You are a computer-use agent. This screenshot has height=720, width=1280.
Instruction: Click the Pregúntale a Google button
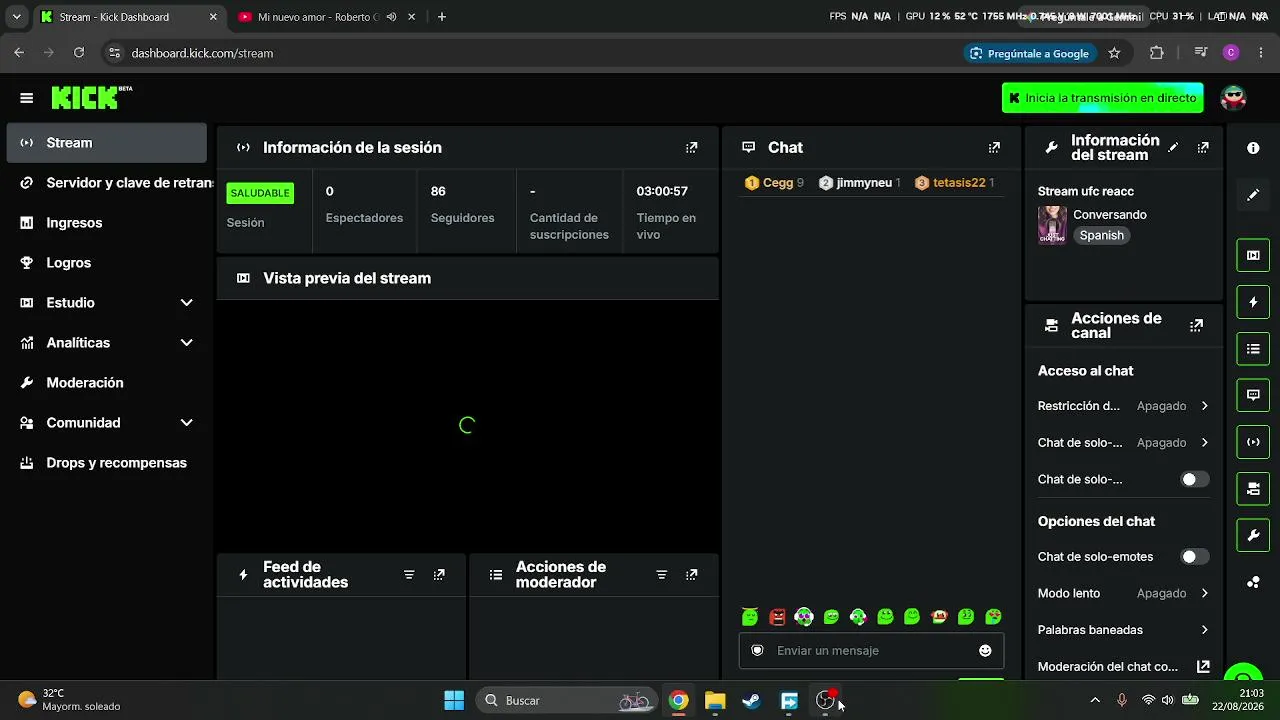[1030, 53]
